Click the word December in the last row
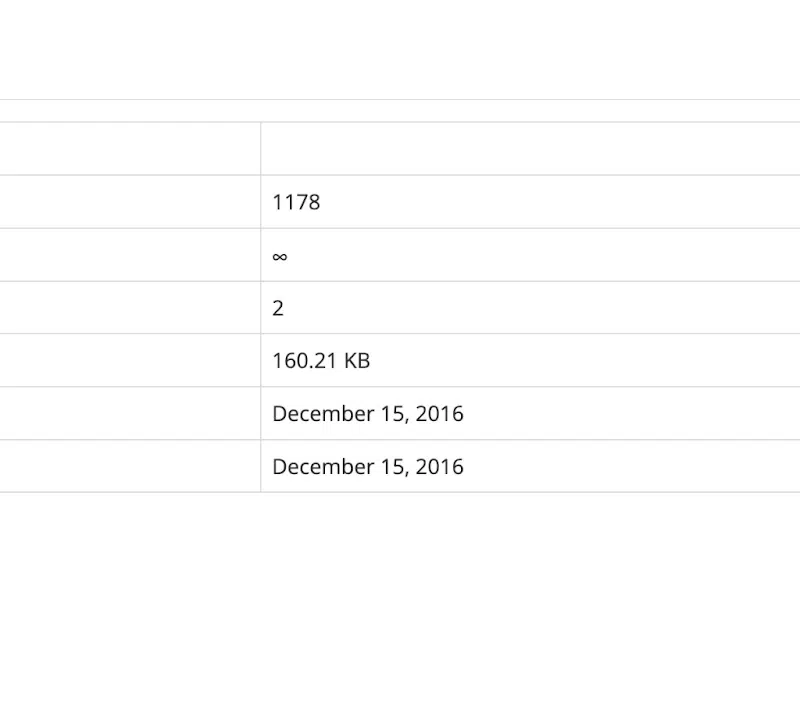The height and width of the screenshot is (728, 800). point(321,467)
